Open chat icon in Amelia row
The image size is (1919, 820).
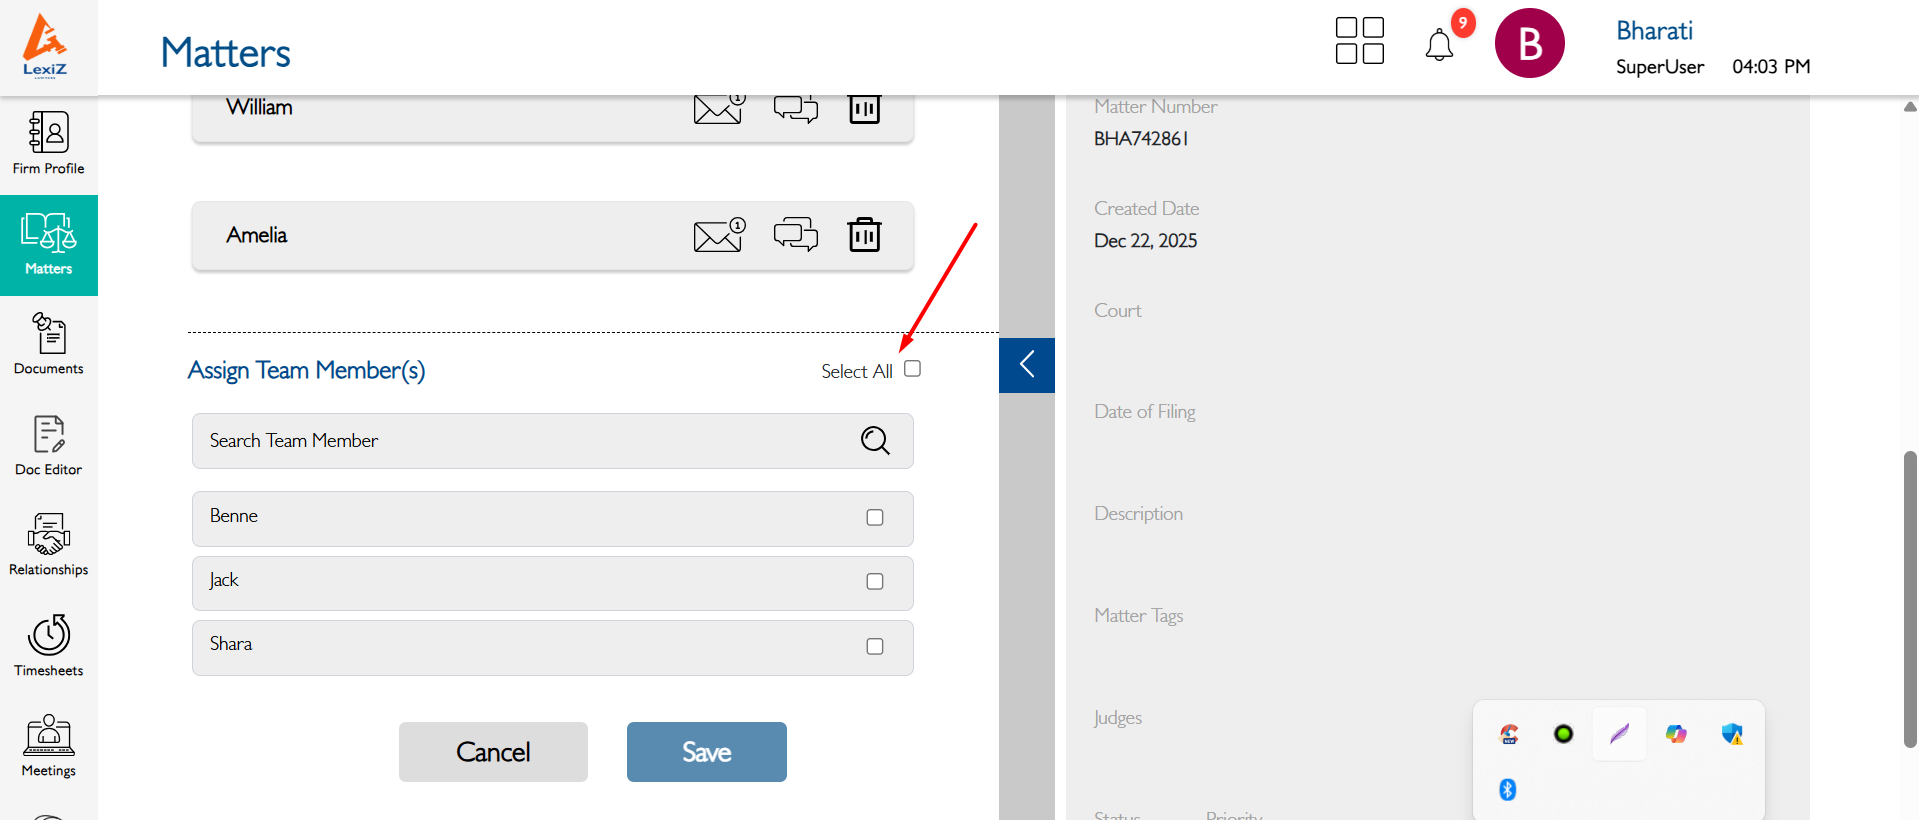795,235
